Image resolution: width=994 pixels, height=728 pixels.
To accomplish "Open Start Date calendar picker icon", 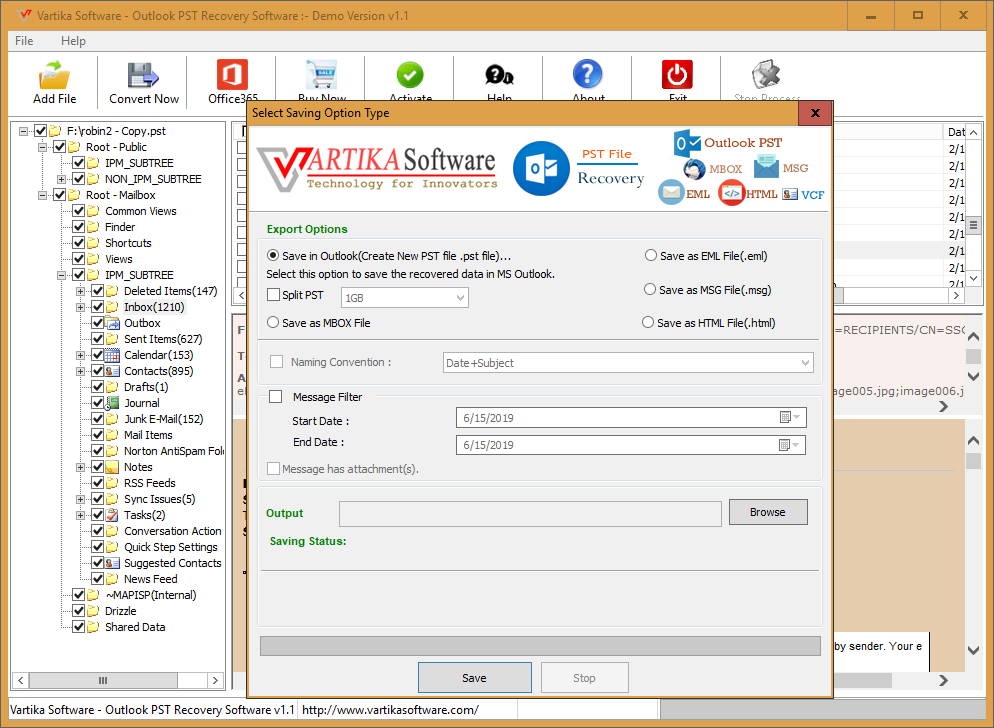I will click(790, 417).
